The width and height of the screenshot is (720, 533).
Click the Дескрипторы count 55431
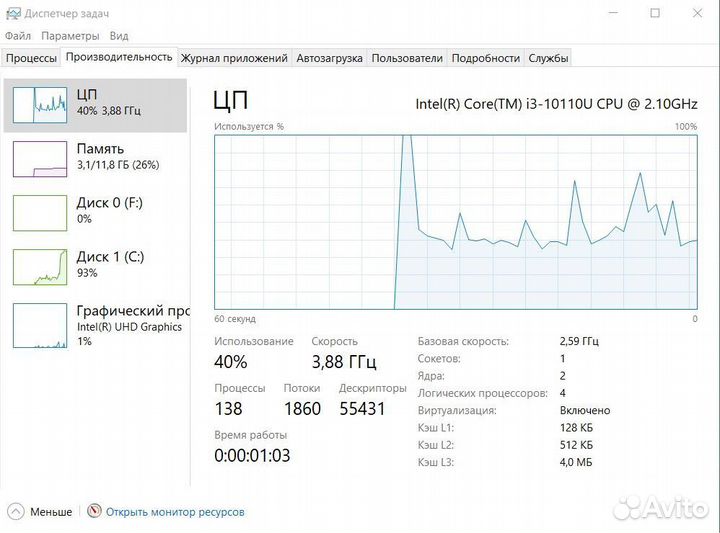click(x=362, y=409)
